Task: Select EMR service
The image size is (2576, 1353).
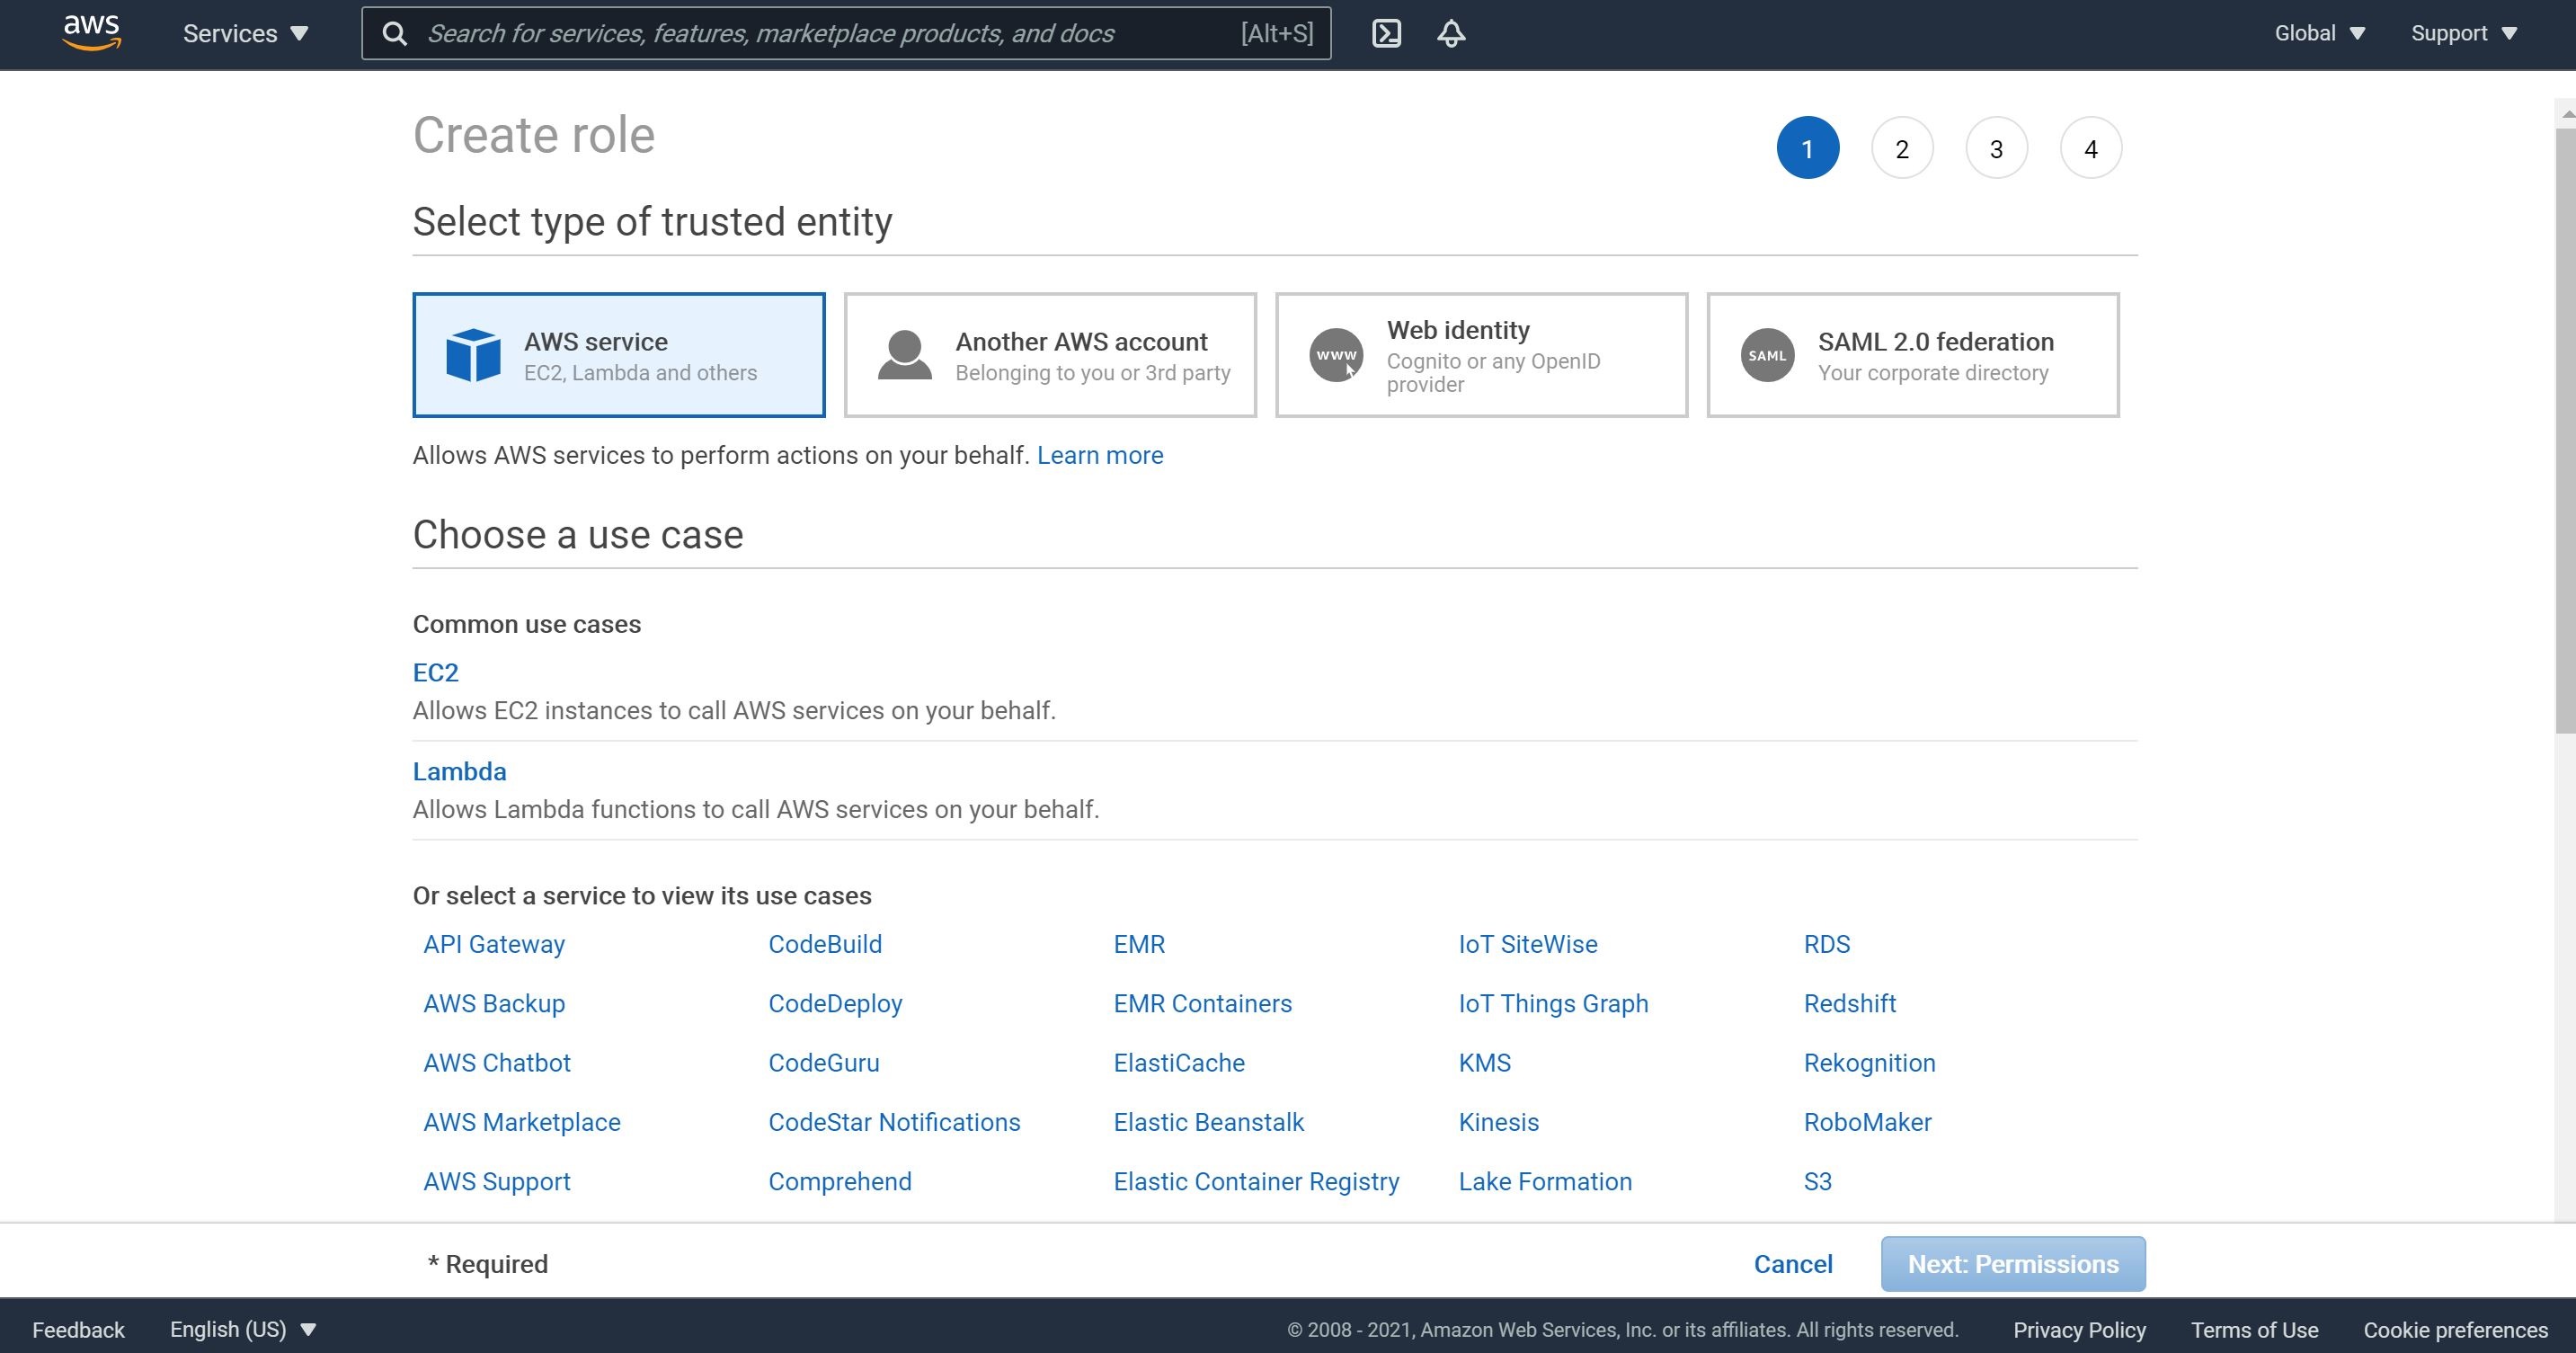Action: 1139,944
